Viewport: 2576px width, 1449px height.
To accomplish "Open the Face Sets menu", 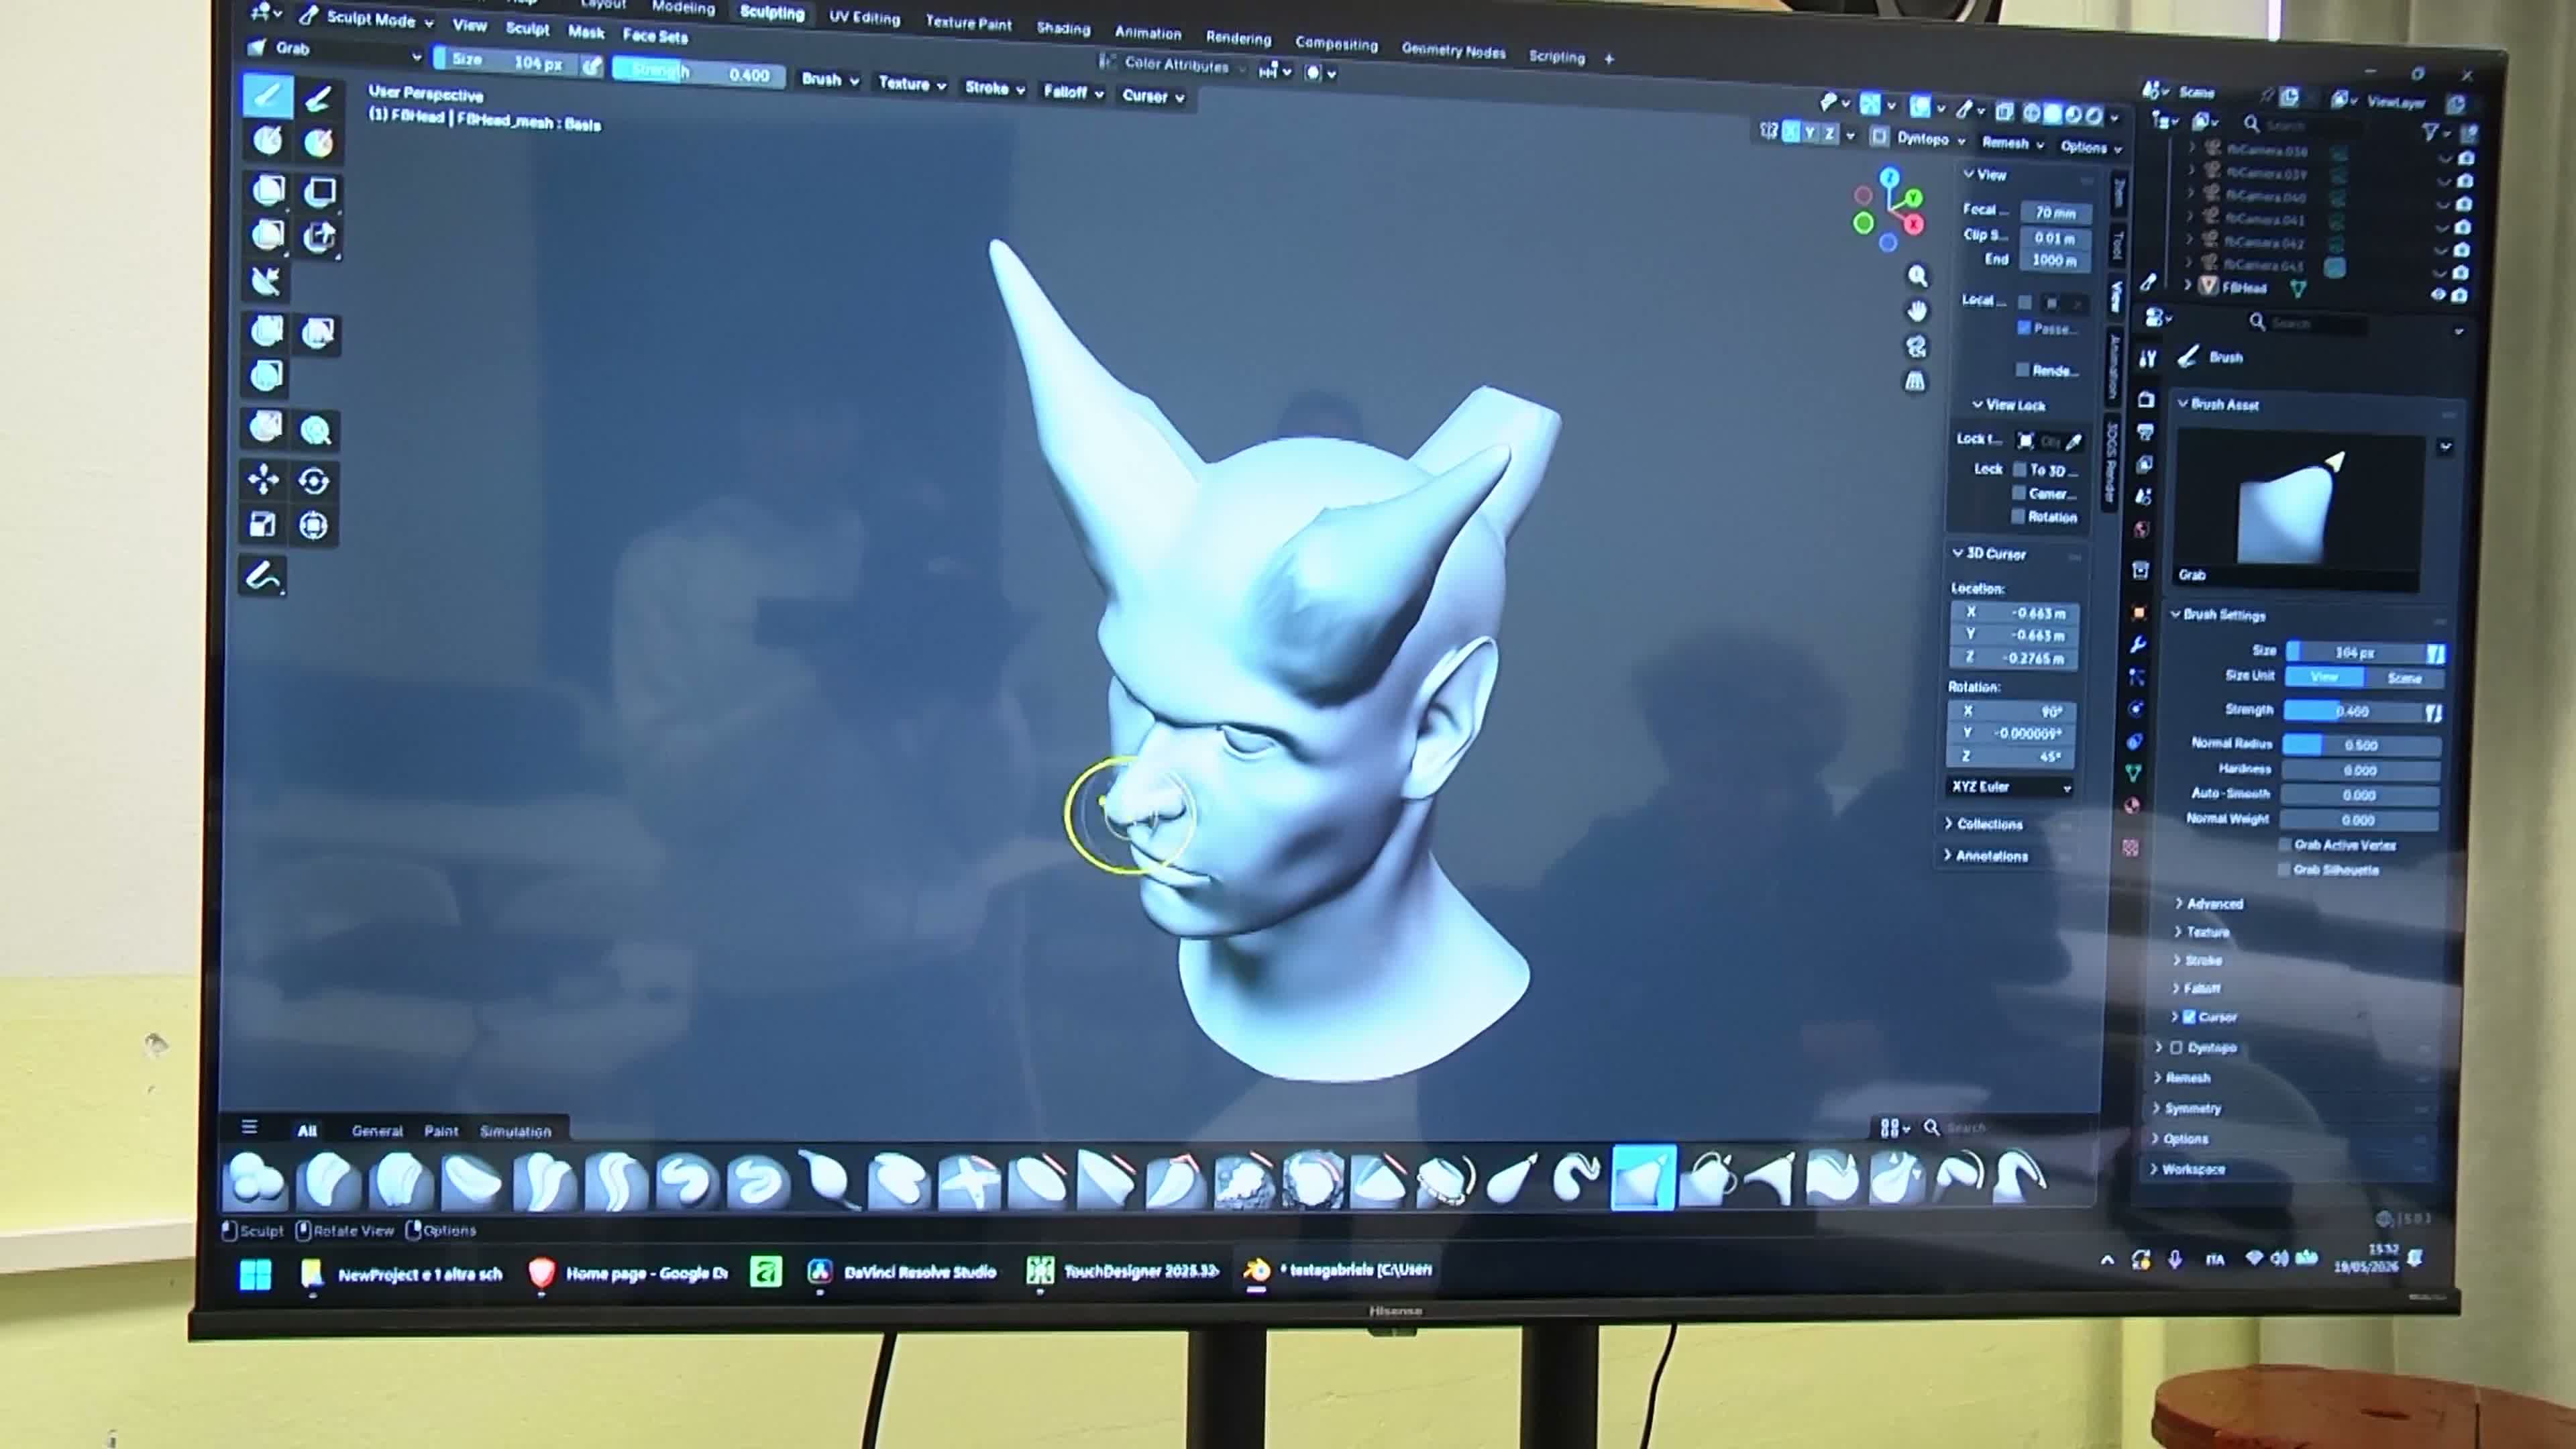I will [655, 36].
